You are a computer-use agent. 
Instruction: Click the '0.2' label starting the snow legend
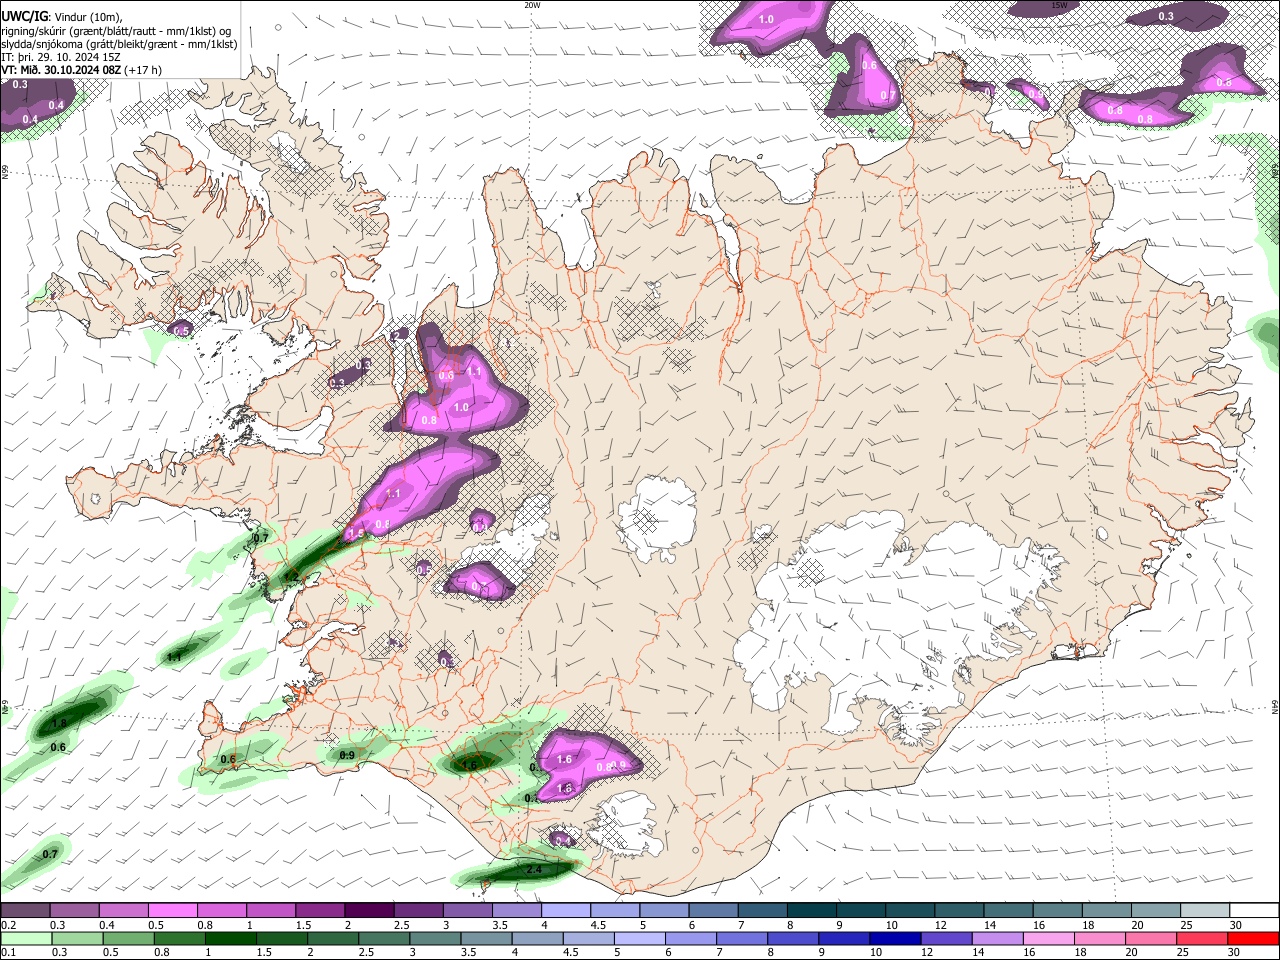pos(8,925)
